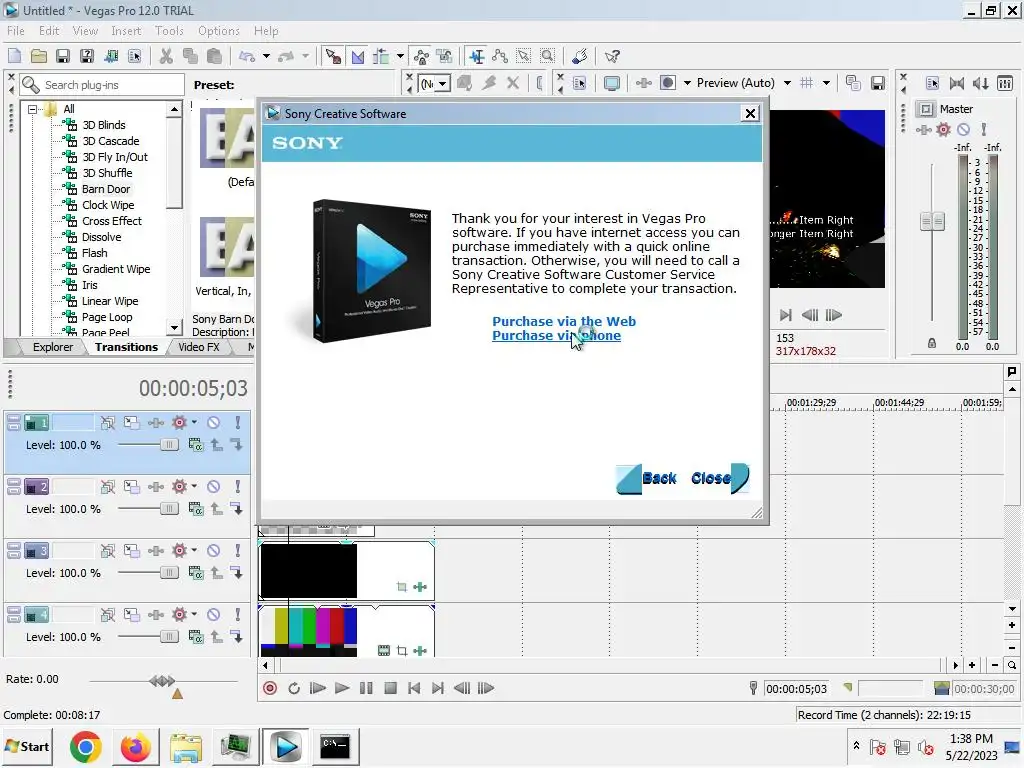Click the Master volume fader handle
1024x768 pixels.
[932, 221]
